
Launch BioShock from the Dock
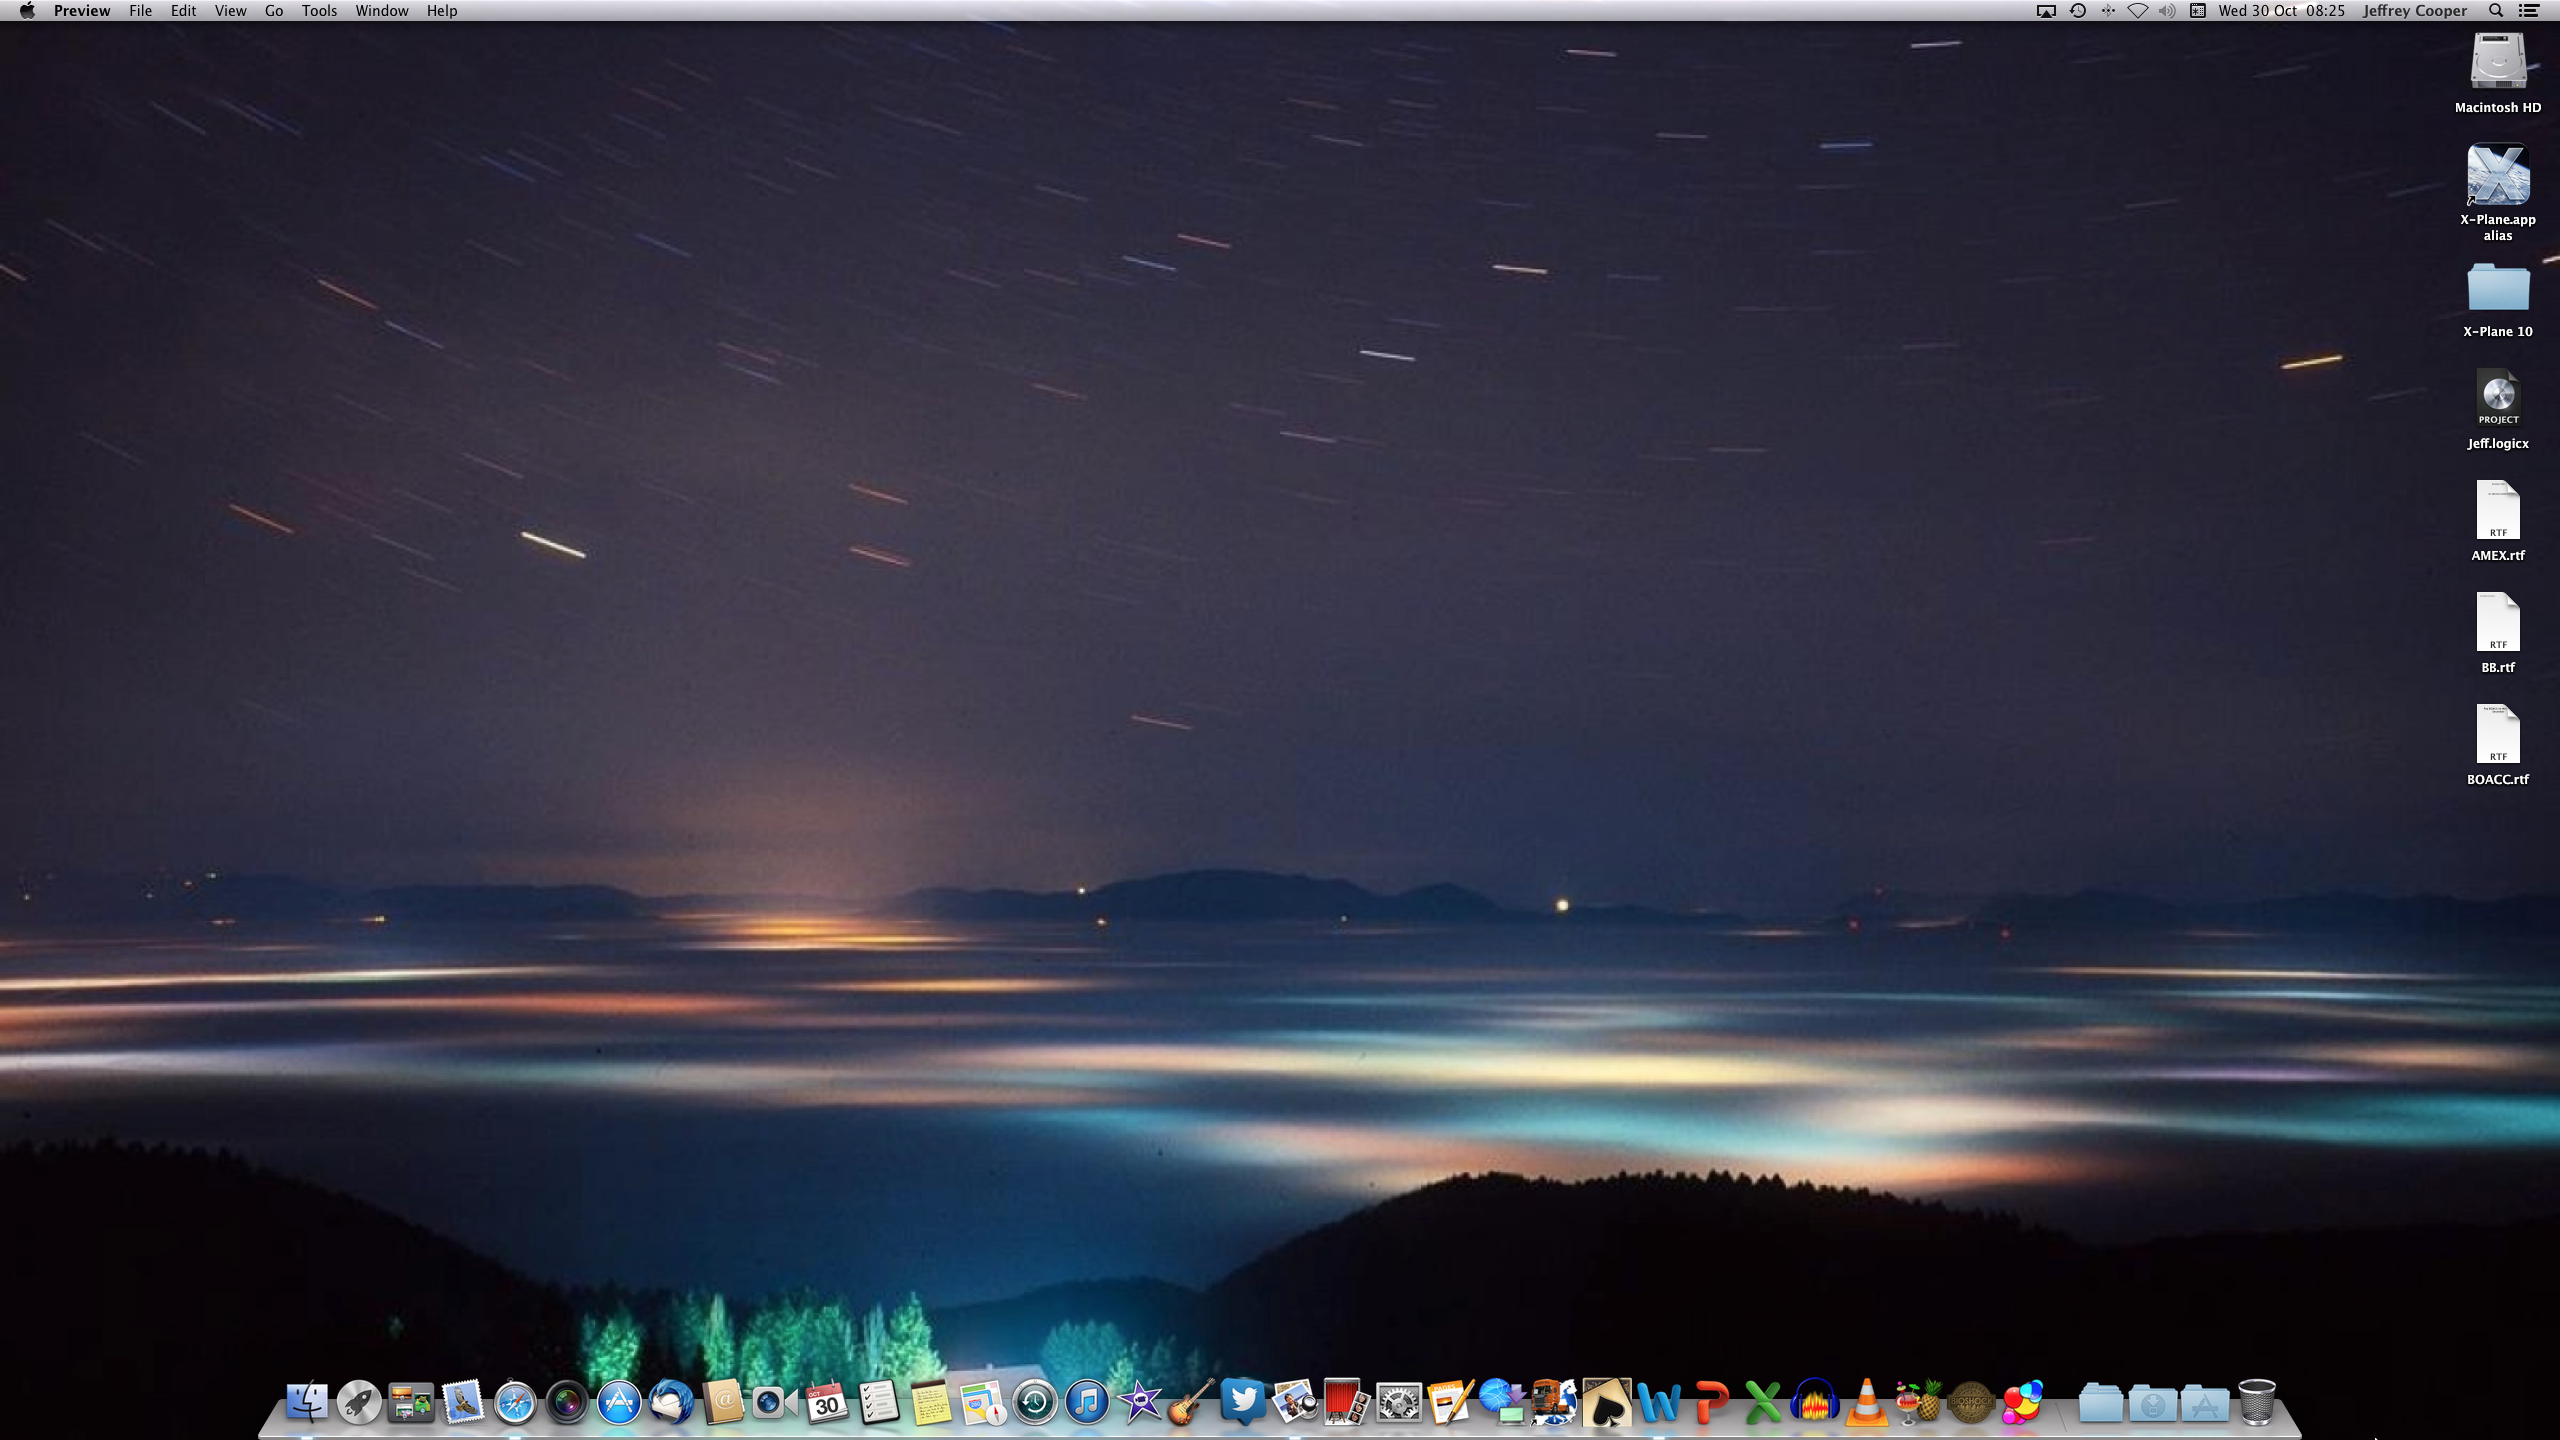point(1971,1402)
